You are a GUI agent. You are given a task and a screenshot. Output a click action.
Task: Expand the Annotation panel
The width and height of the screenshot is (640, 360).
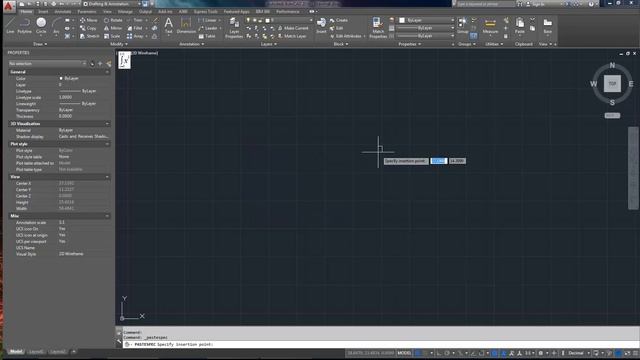click(192, 44)
